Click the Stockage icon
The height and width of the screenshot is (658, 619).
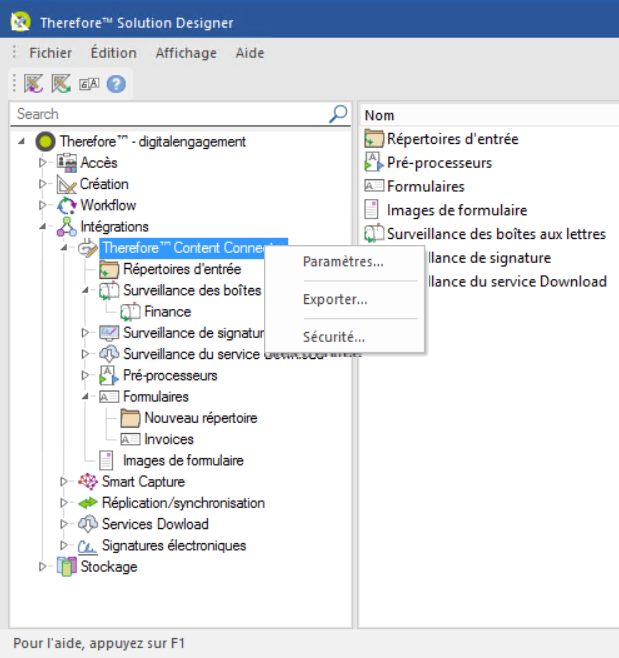coord(67,567)
